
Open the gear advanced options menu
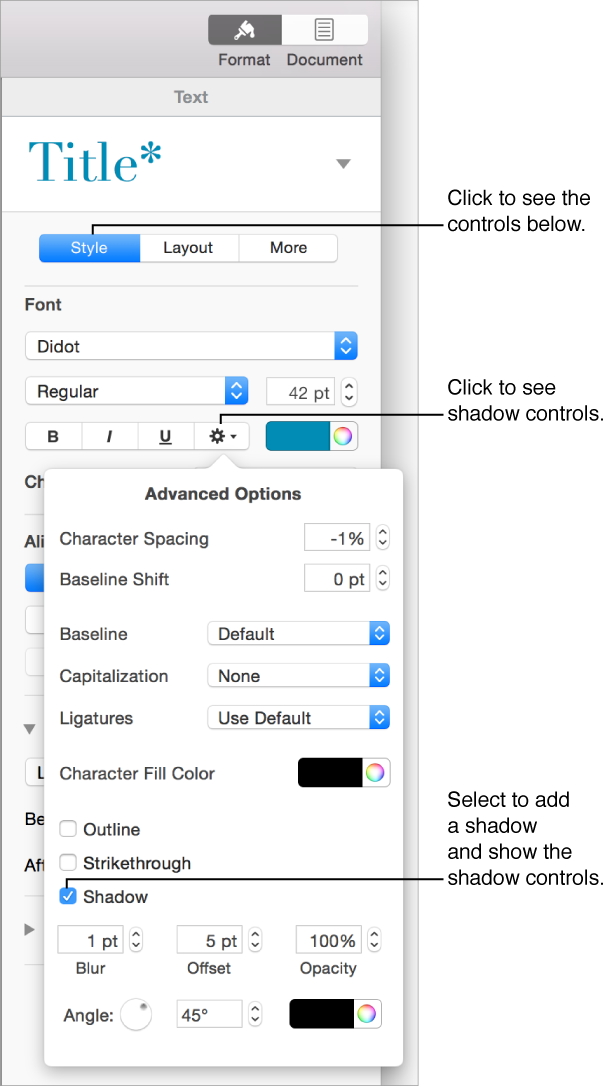pyautogui.click(x=222, y=437)
